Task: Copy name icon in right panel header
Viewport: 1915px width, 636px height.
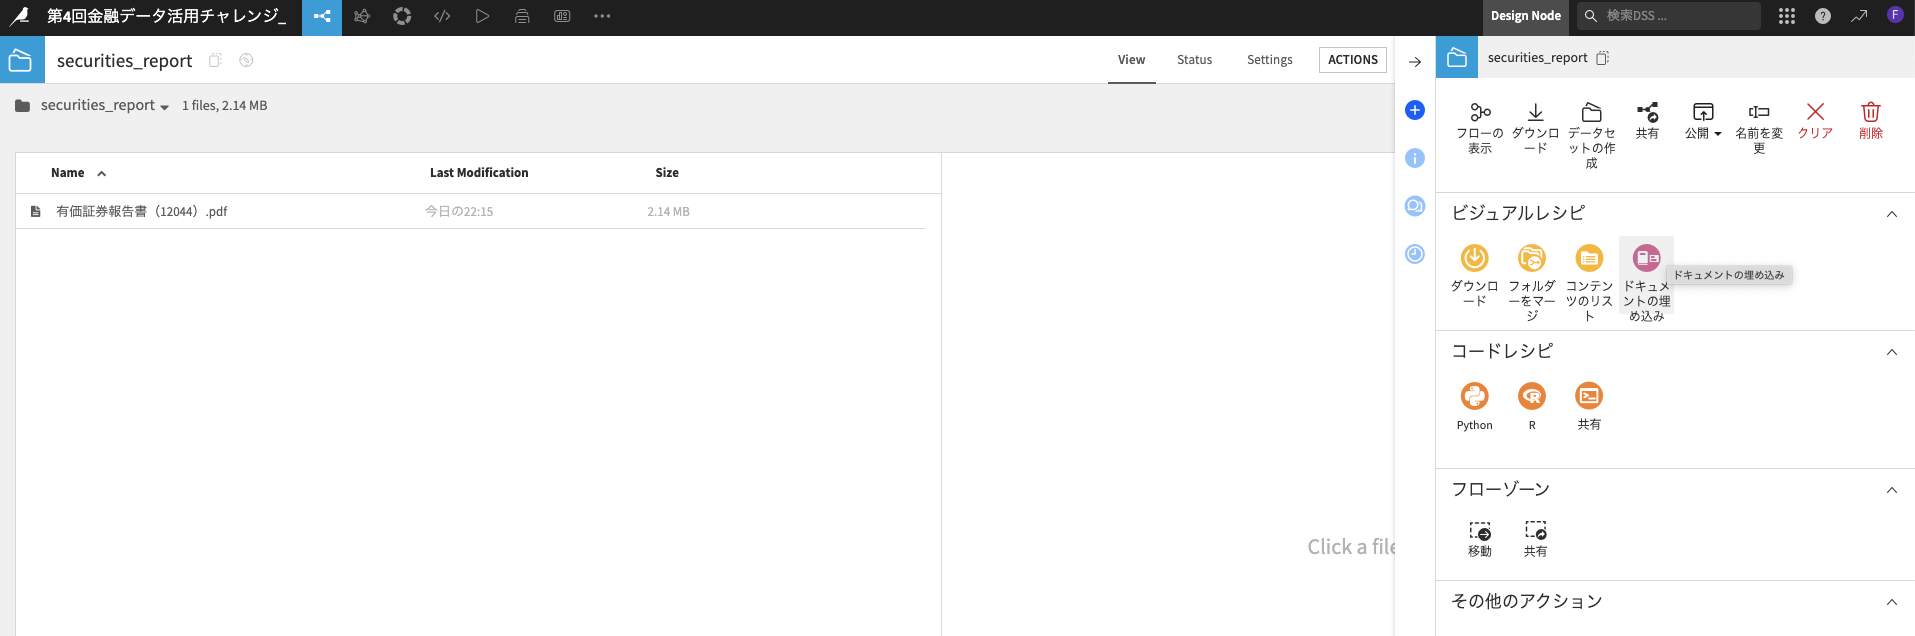Action: tap(1602, 58)
